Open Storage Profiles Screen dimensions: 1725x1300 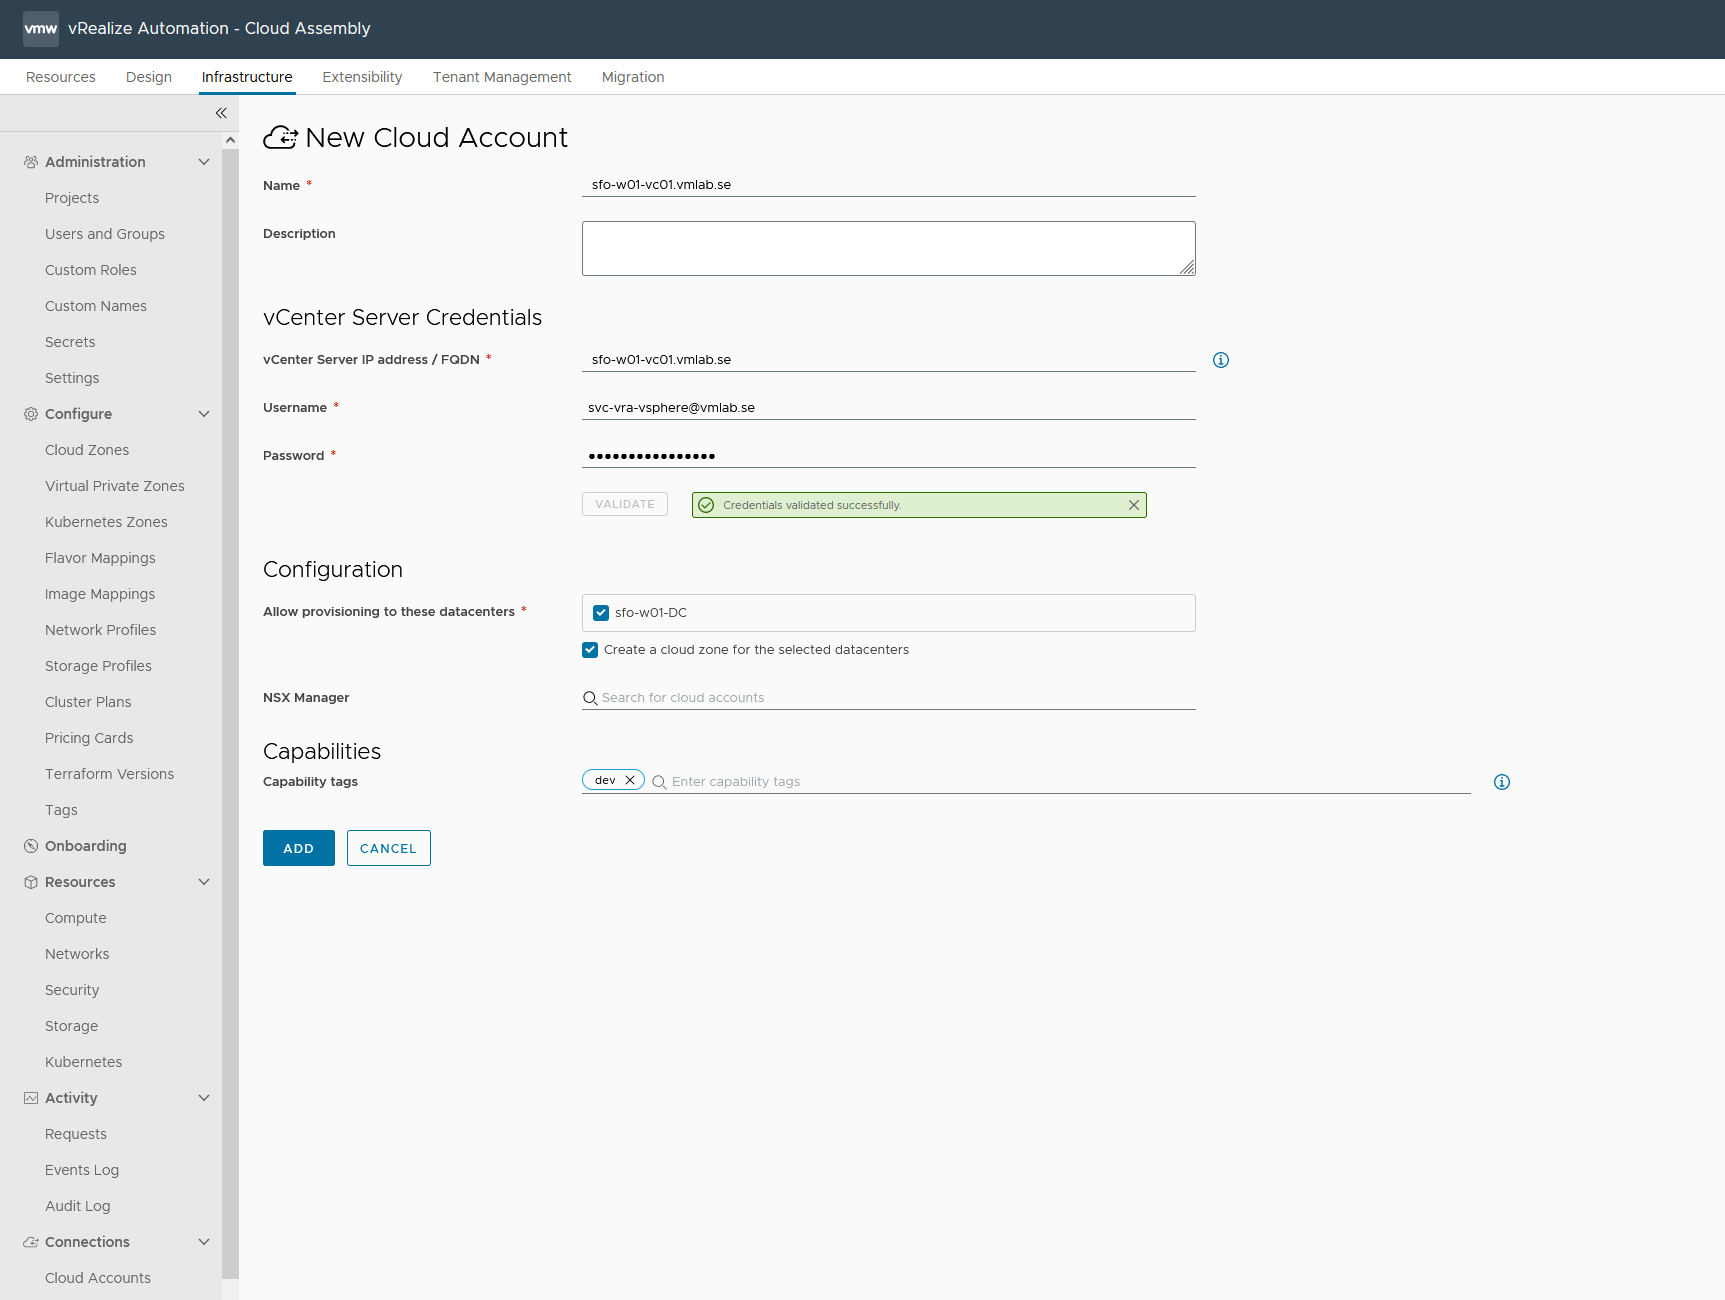[x=99, y=666]
